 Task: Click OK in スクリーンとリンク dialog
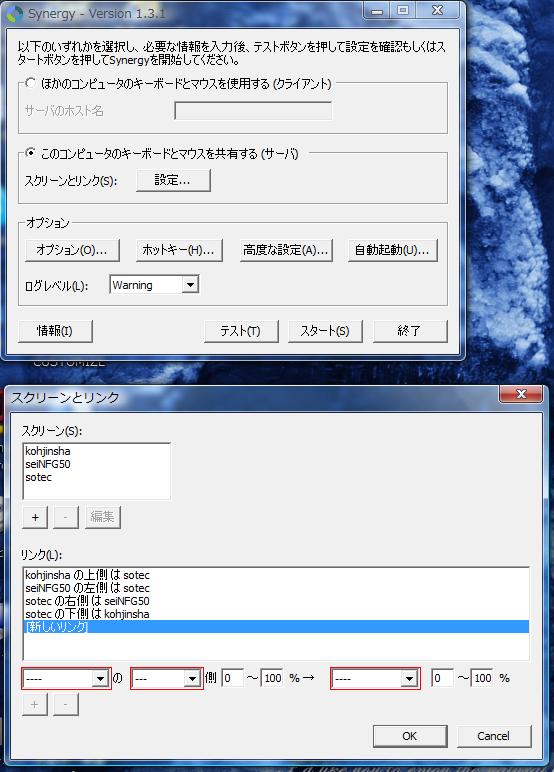[410, 736]
